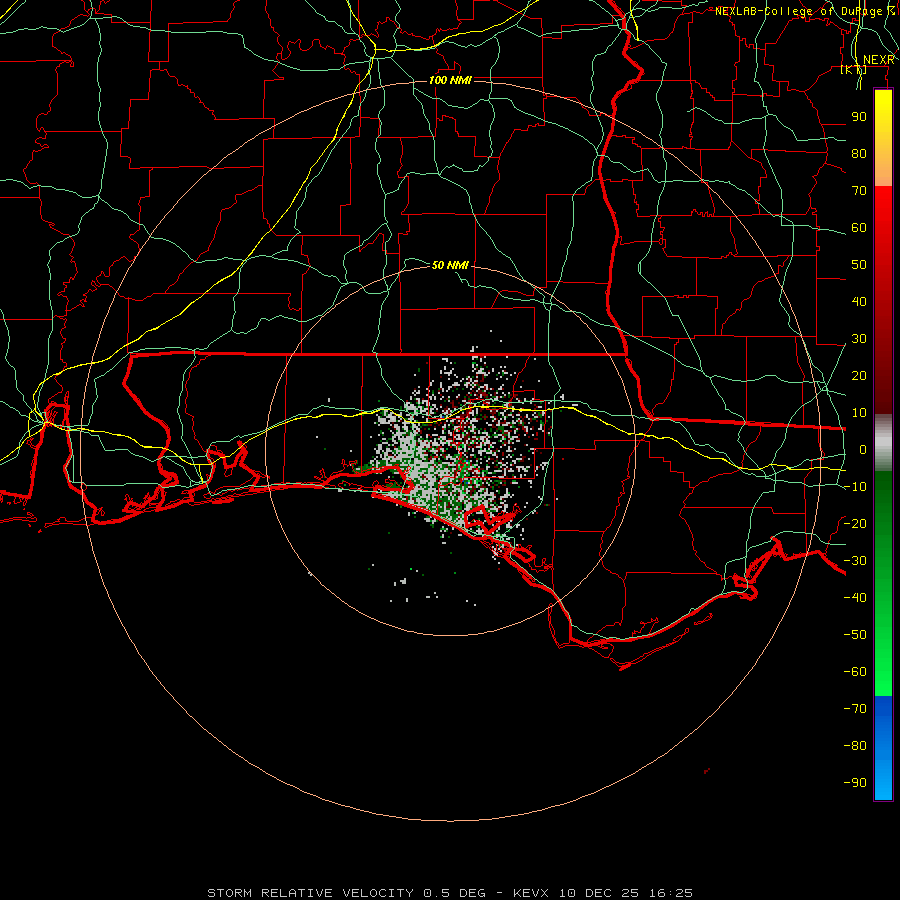Click the 100 NMI range ring label
This screenshot has width=900, height=900.
coord(450,80)
